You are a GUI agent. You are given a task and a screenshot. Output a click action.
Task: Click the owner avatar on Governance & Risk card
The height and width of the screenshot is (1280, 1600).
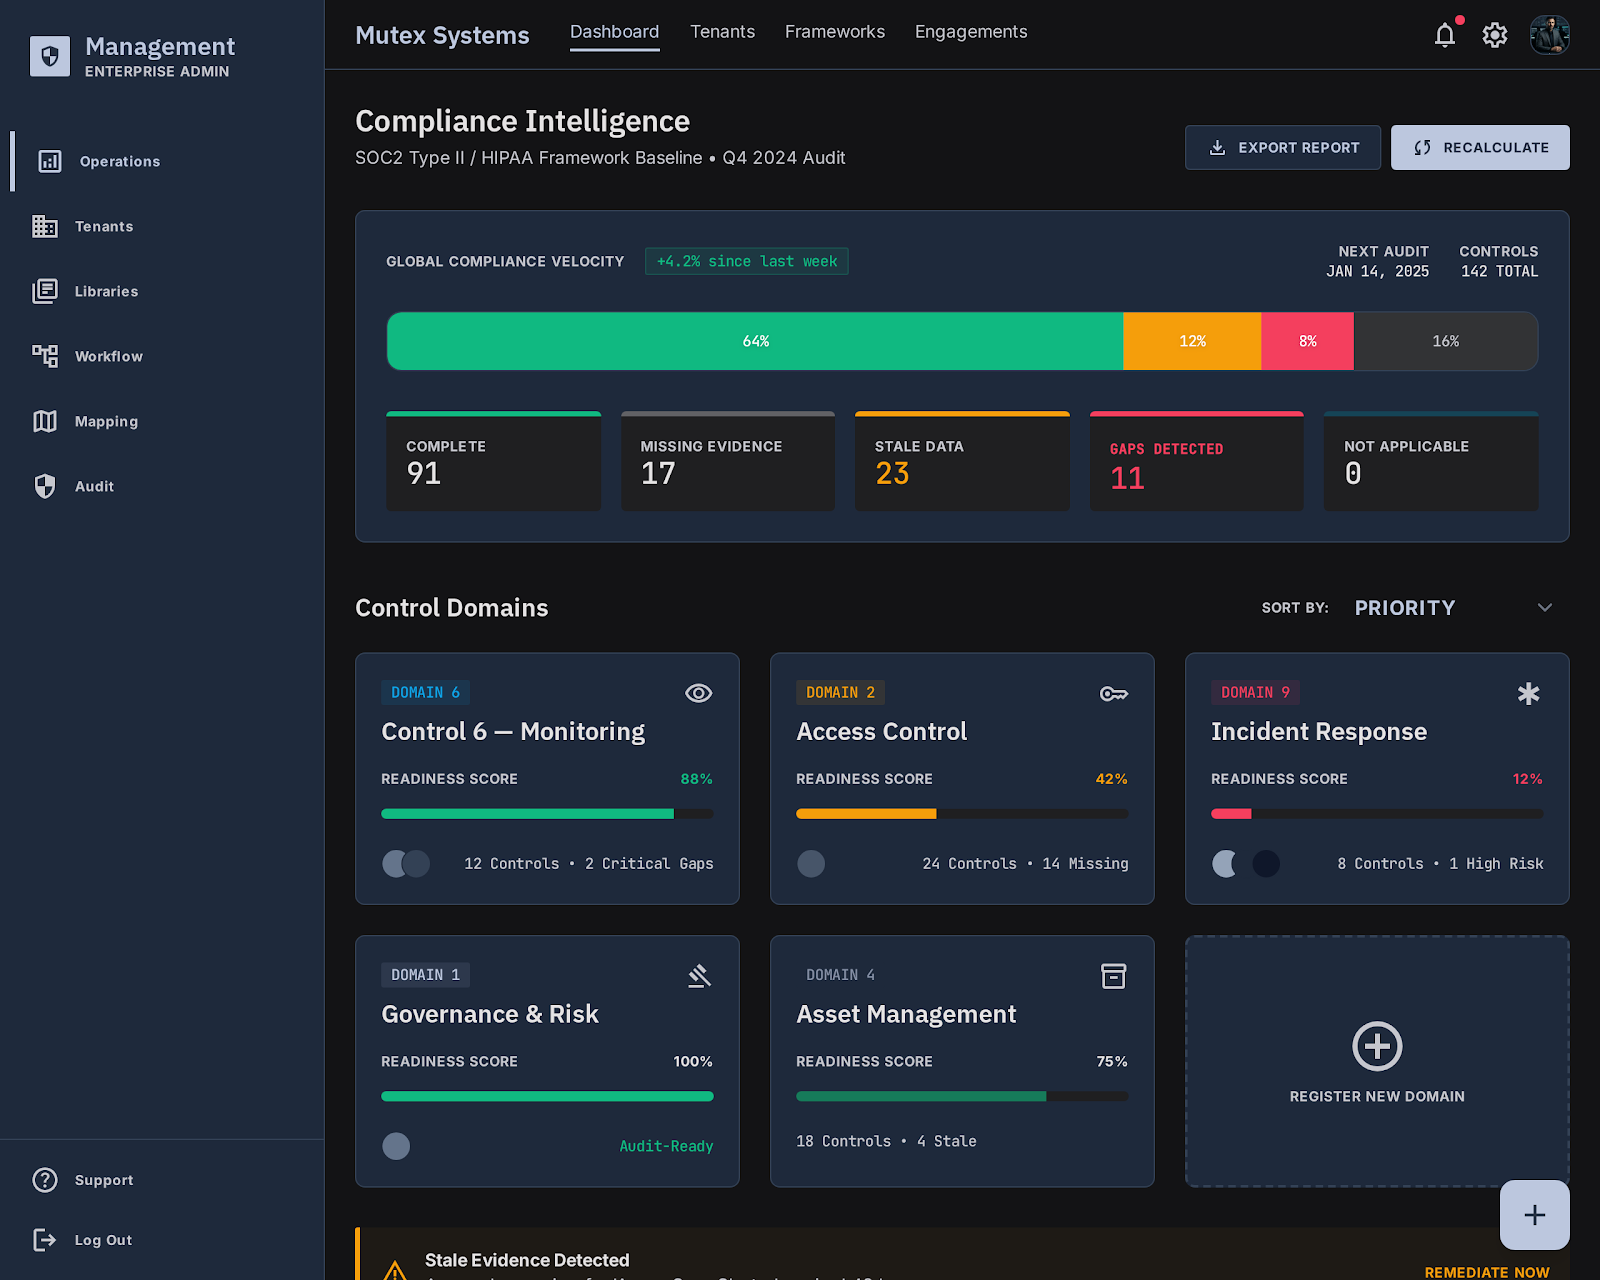pos(396,1146)
